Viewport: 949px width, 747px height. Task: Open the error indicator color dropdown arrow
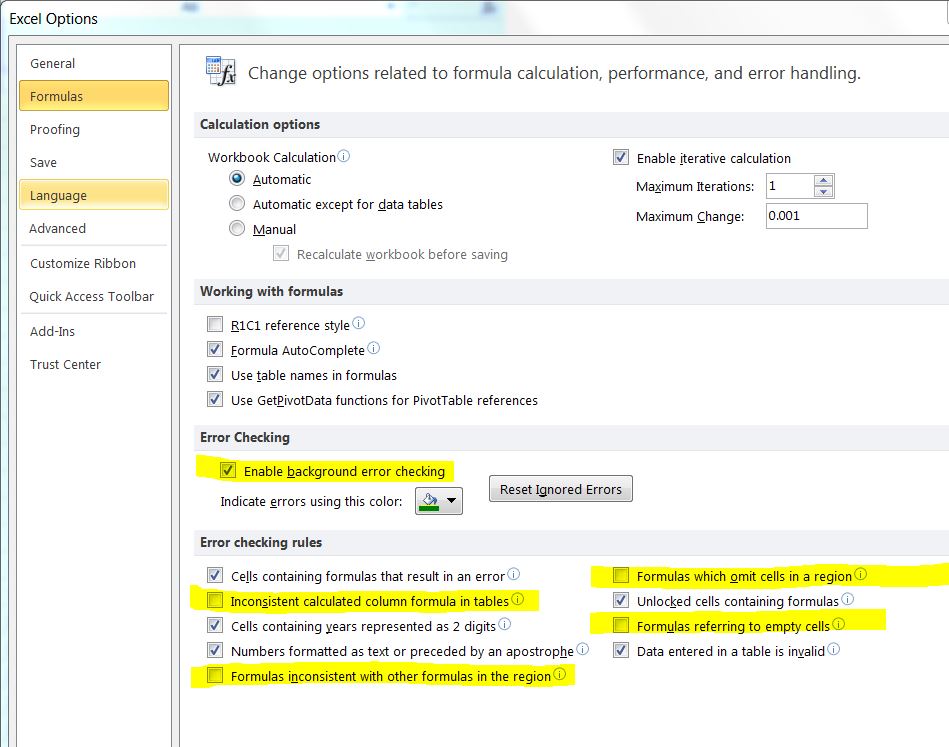(x=452, y=501)
